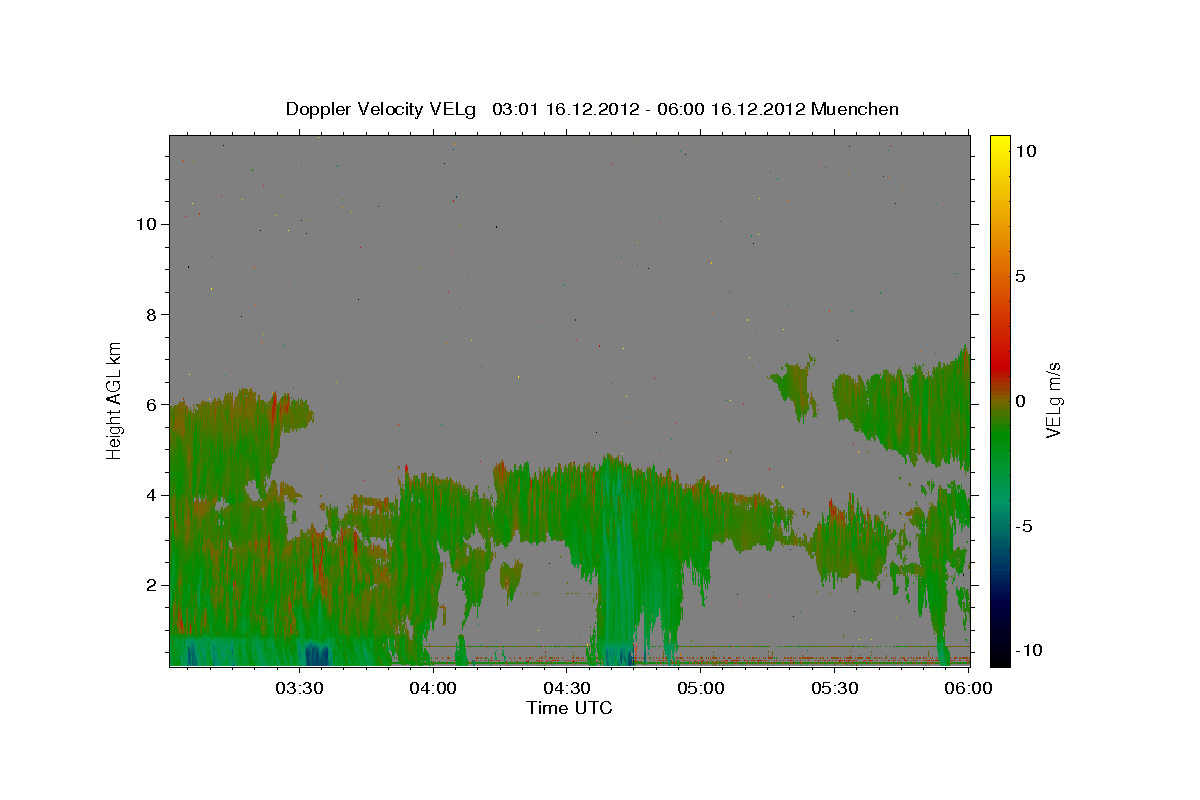Click the '04:00' time tick label
Screen dimensions: 1200x800
pyautogui.click(x=434, y=688)
